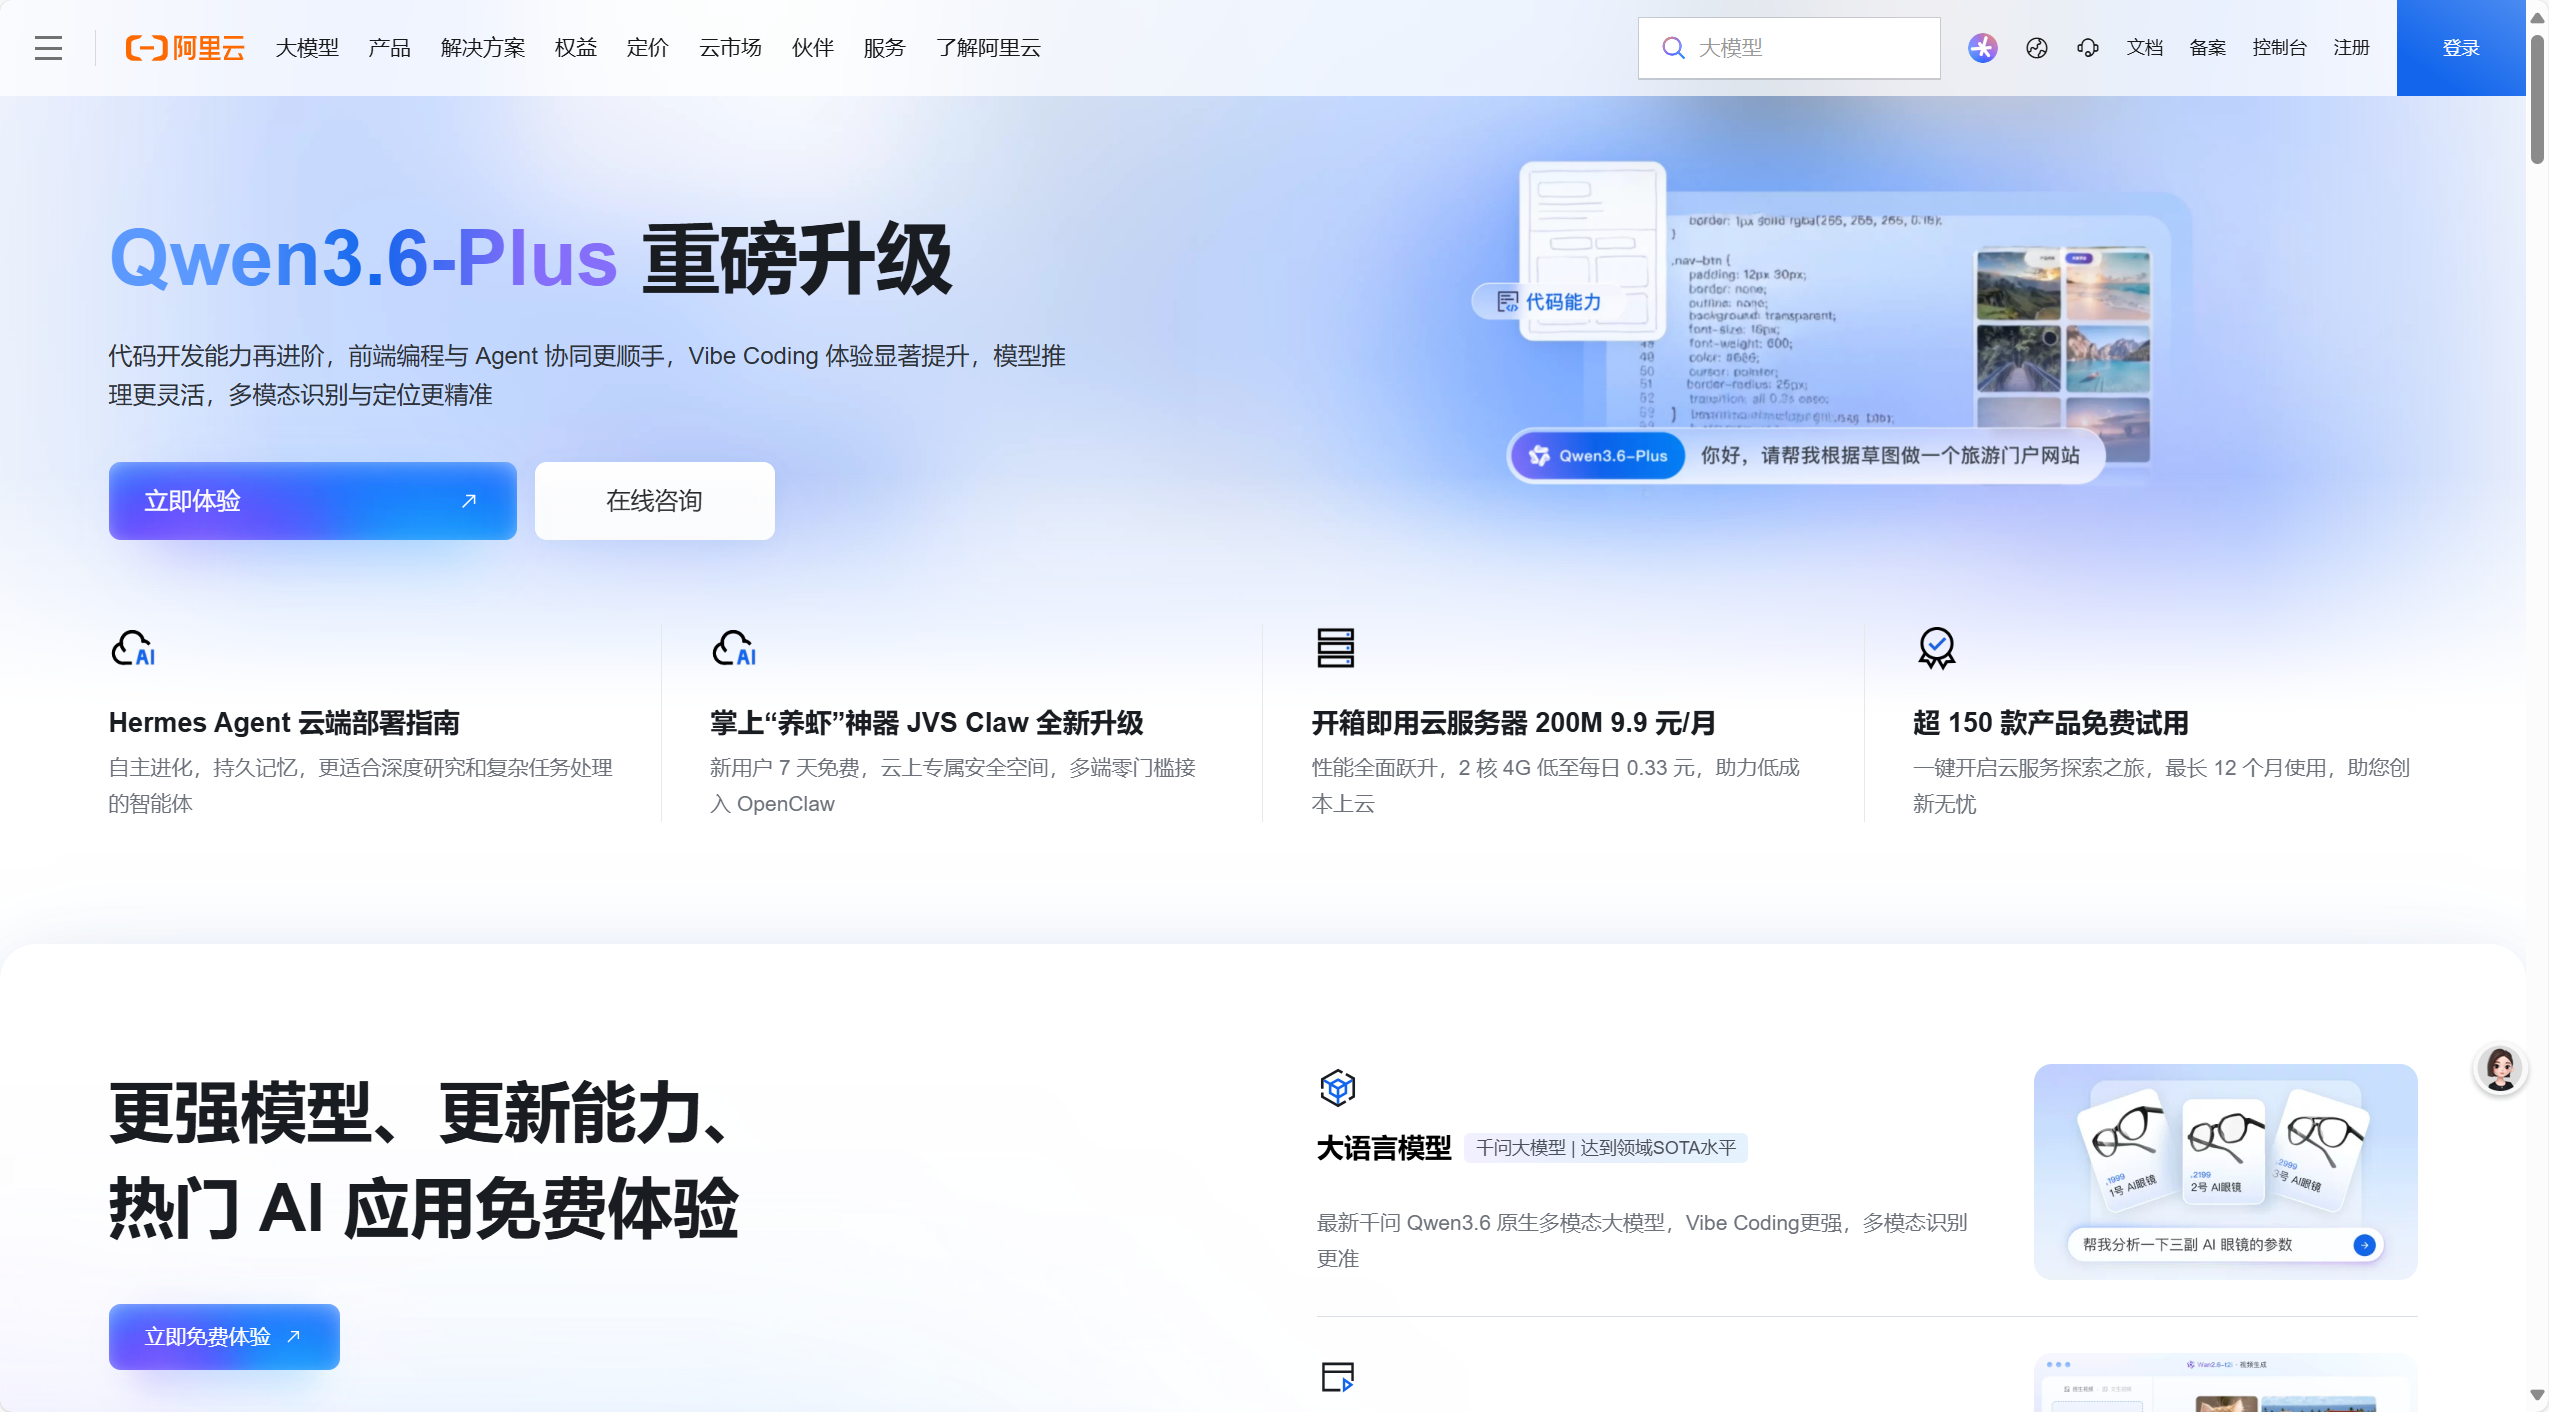Click the 立即免费体验 button
The width and height of the screenshot is (2549, 1412).
224,1337
